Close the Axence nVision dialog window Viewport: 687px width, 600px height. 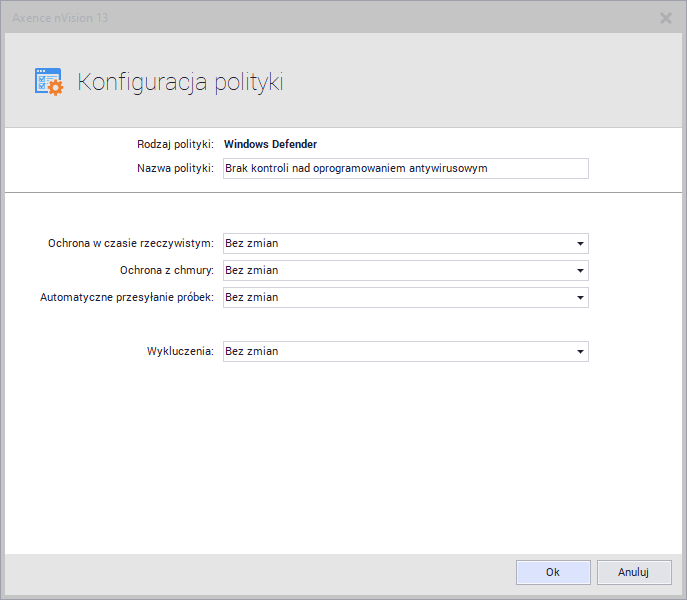pyautogui.click(x=666, y=17)
